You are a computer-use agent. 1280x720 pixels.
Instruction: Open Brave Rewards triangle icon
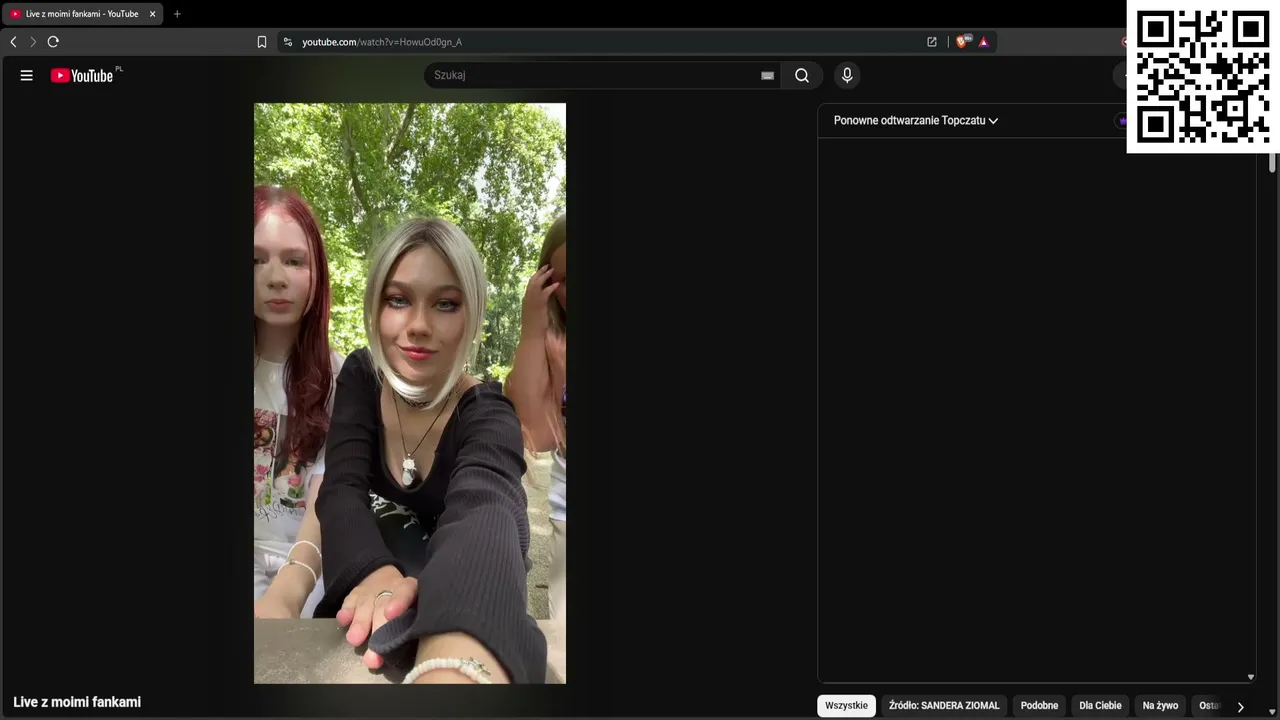pos(984,42)
